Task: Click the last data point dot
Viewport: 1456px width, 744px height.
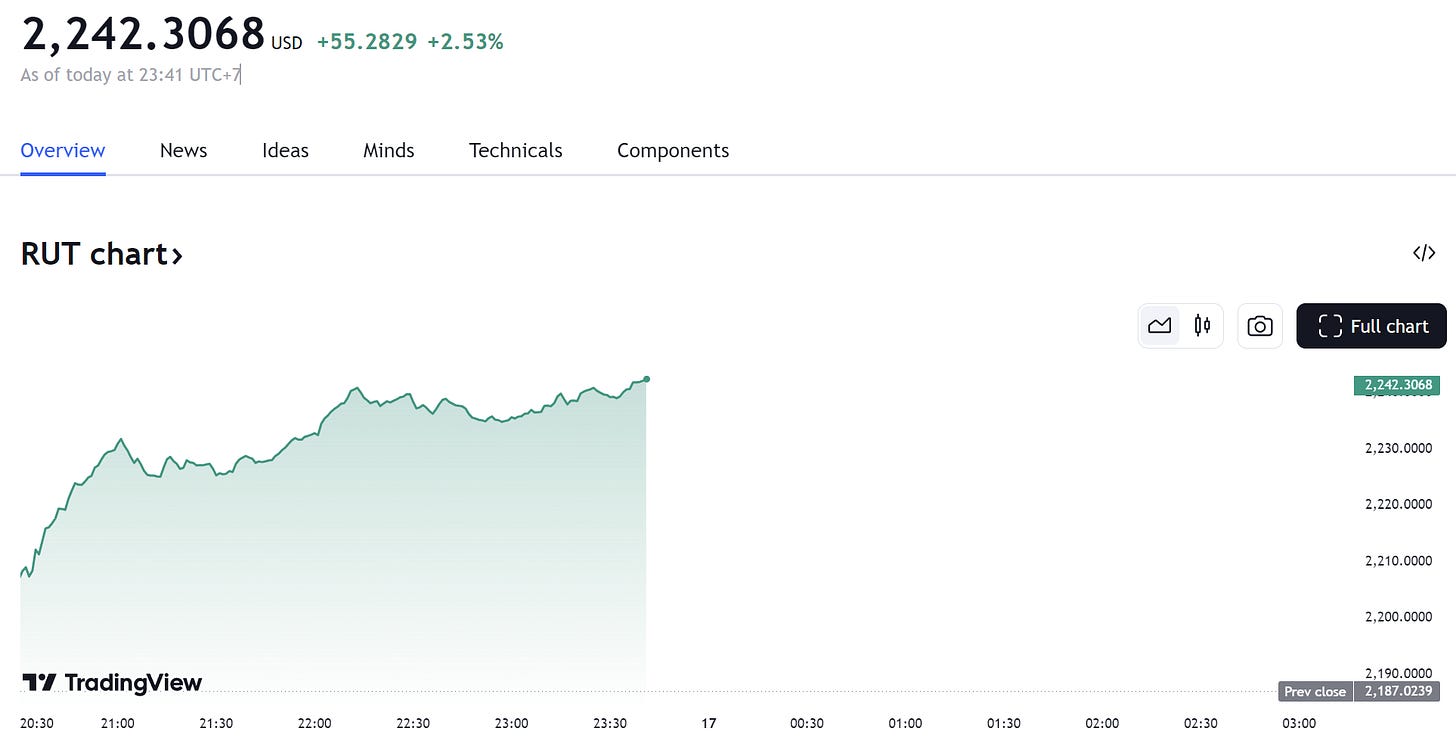Action: click(647, 379)
